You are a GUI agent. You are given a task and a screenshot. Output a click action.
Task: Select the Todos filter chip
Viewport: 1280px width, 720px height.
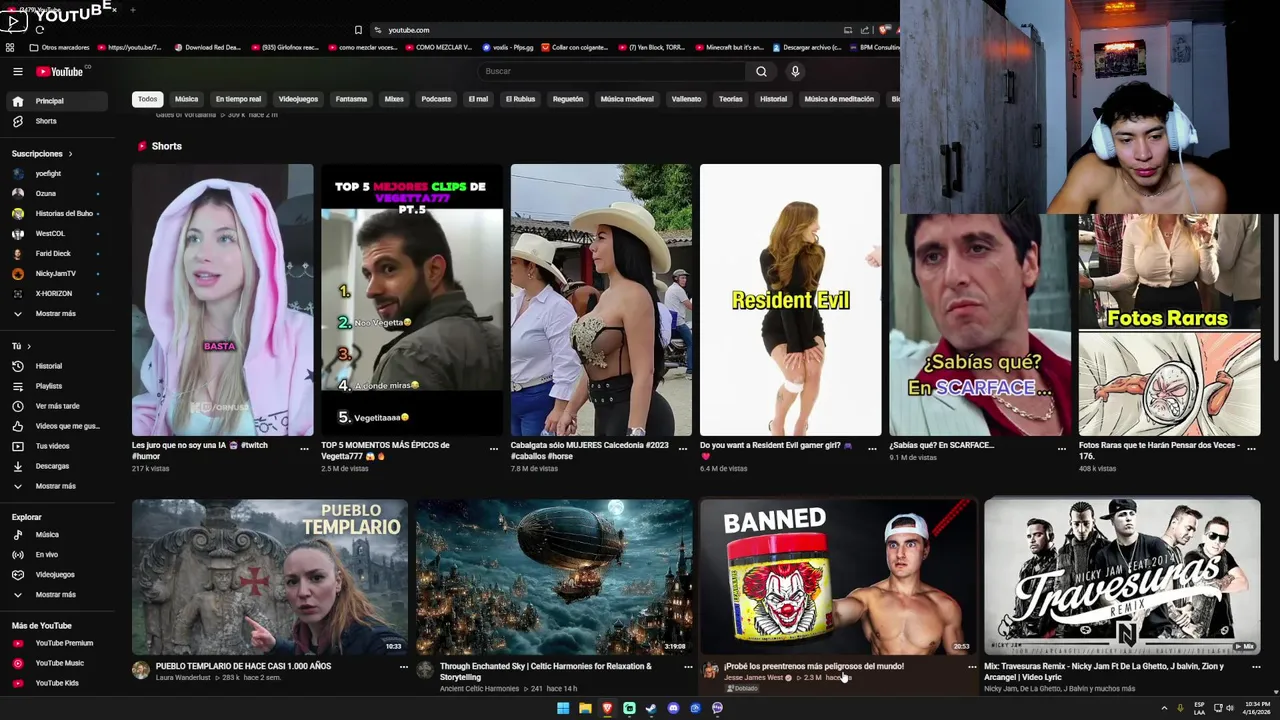tap(147, 99)
